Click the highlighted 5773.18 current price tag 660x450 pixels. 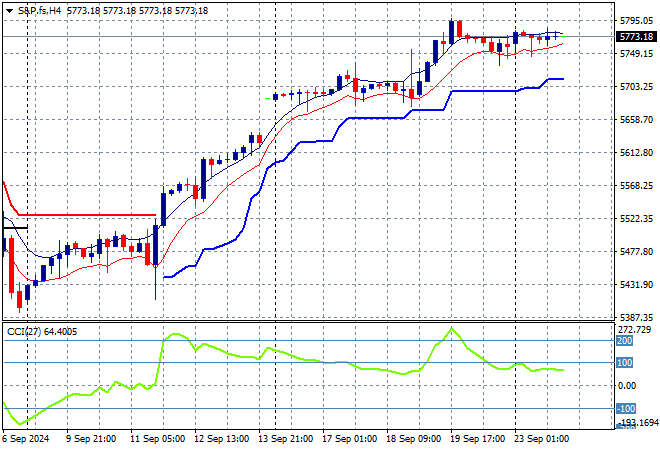635,37
